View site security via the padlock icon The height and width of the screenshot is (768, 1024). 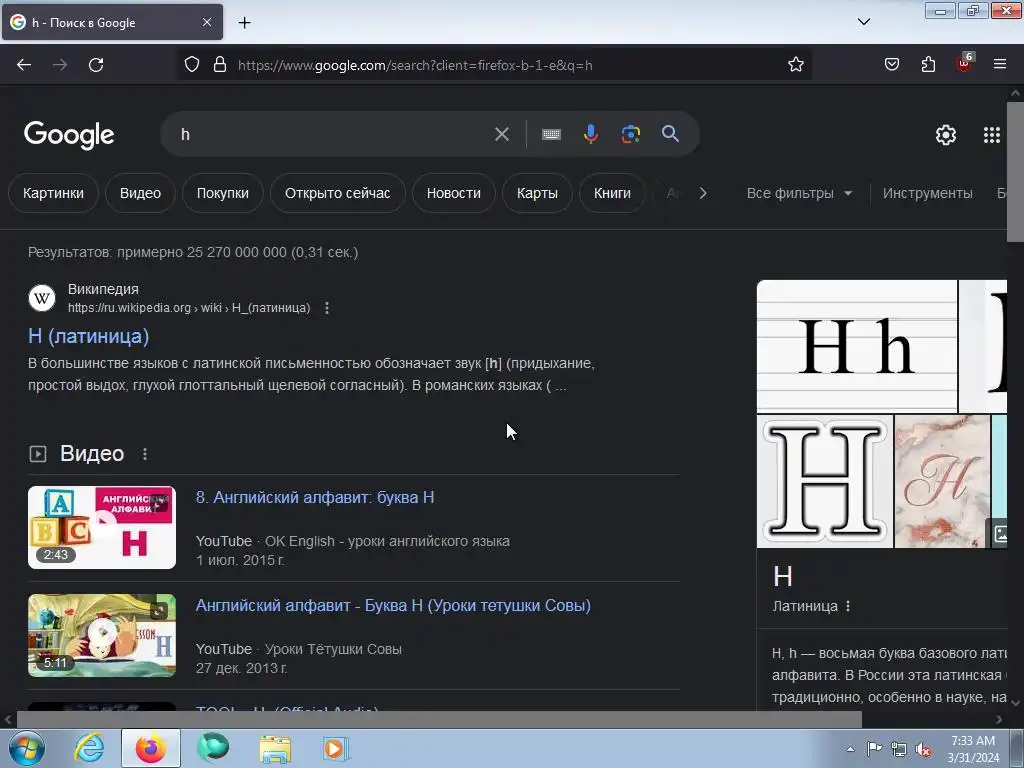[x=220, y=65]
